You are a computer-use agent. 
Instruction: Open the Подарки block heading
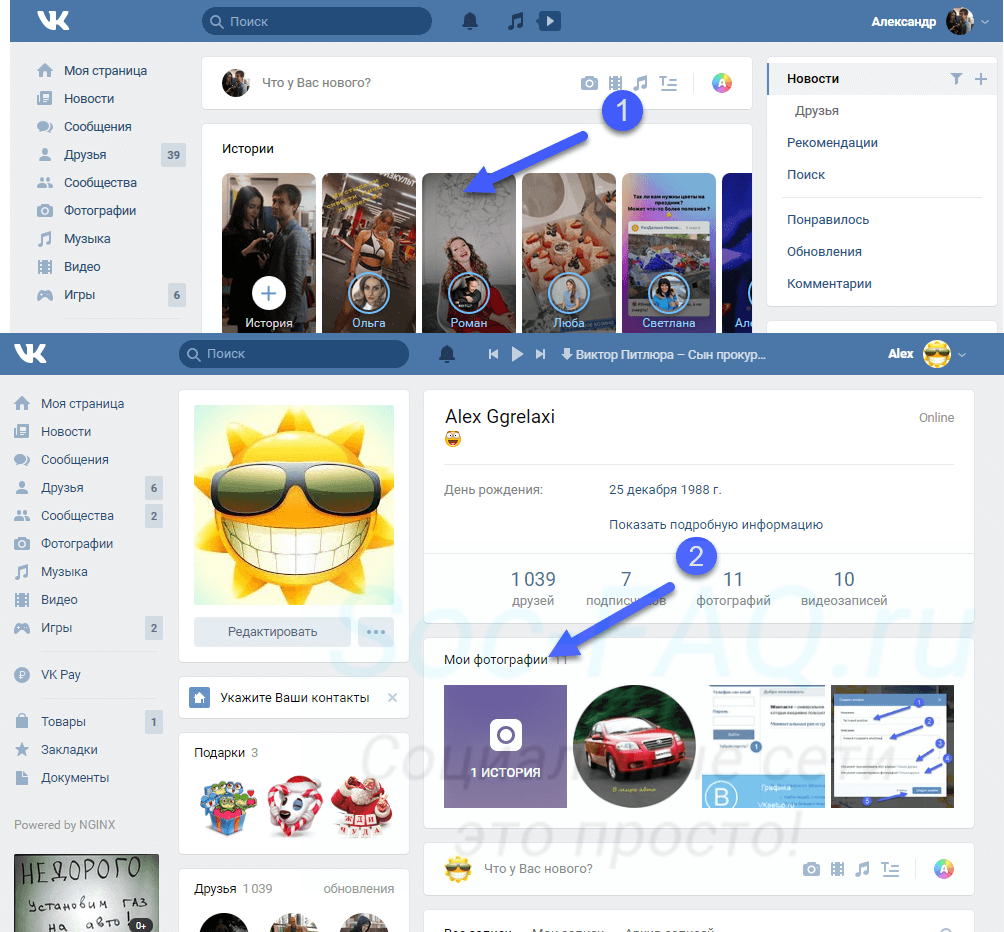[219, 753]
